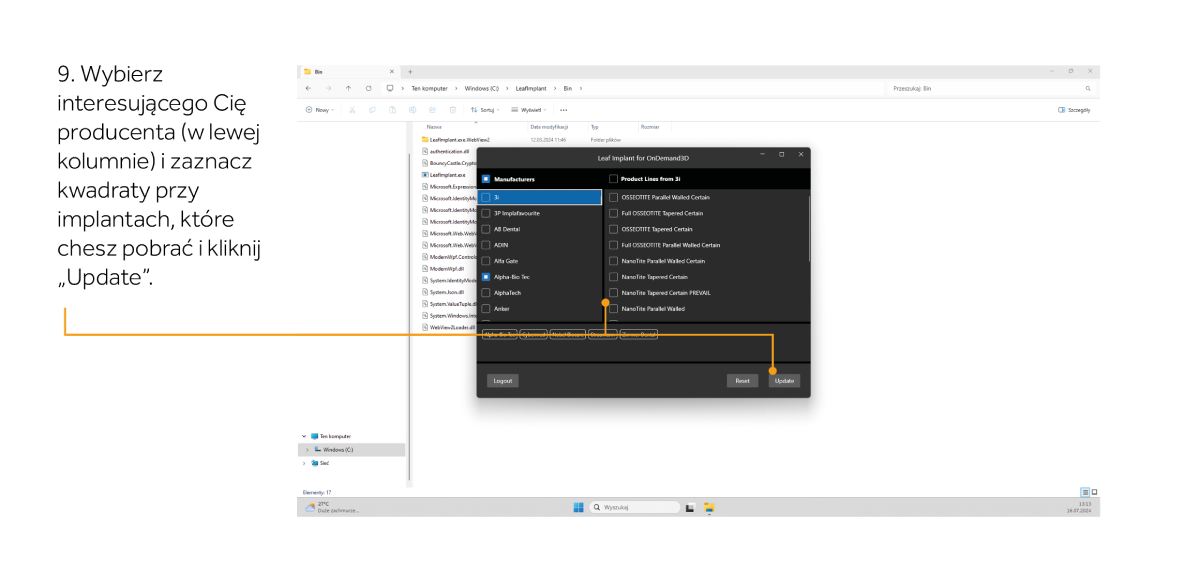Check Full OSSEOTITE Tapered Certain
This screenshot has width=1200, height=585.
click(613, 213)
